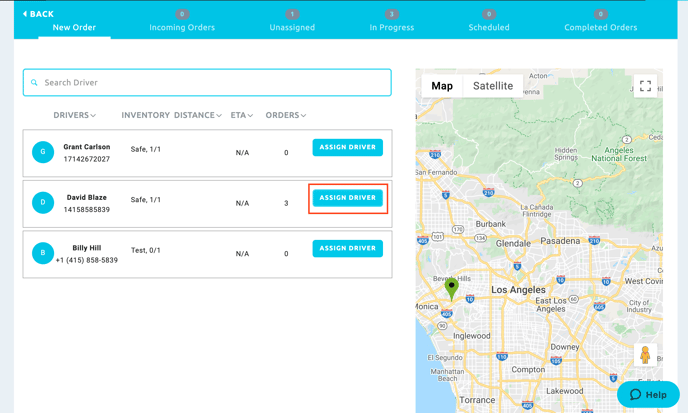Toggle fullscreen map view
Viewport: 688px width, 413px height.
click(645, 86)
